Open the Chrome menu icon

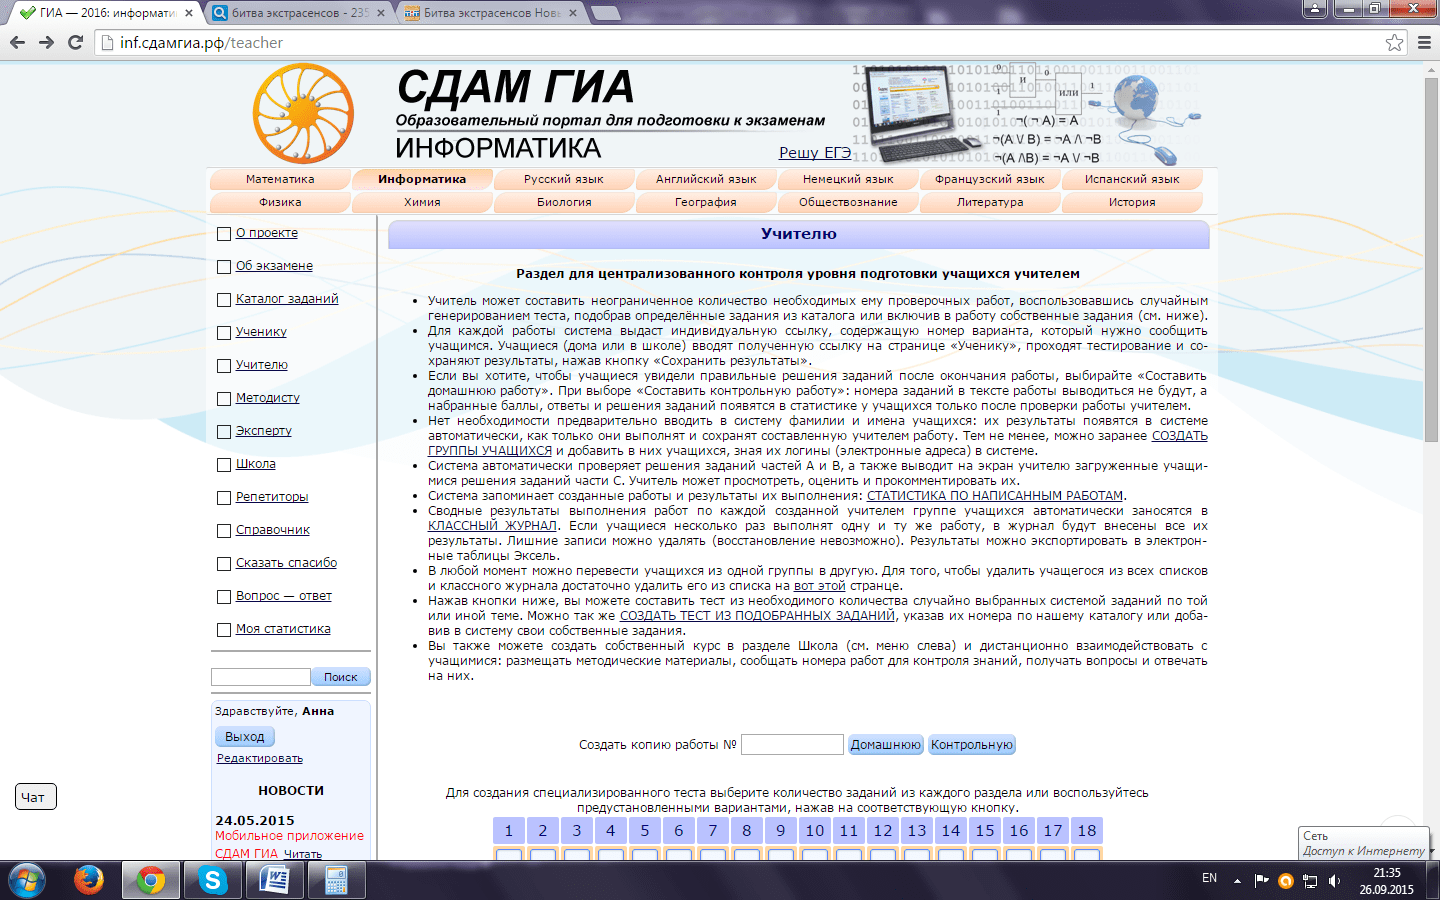tap(1424, 42)
